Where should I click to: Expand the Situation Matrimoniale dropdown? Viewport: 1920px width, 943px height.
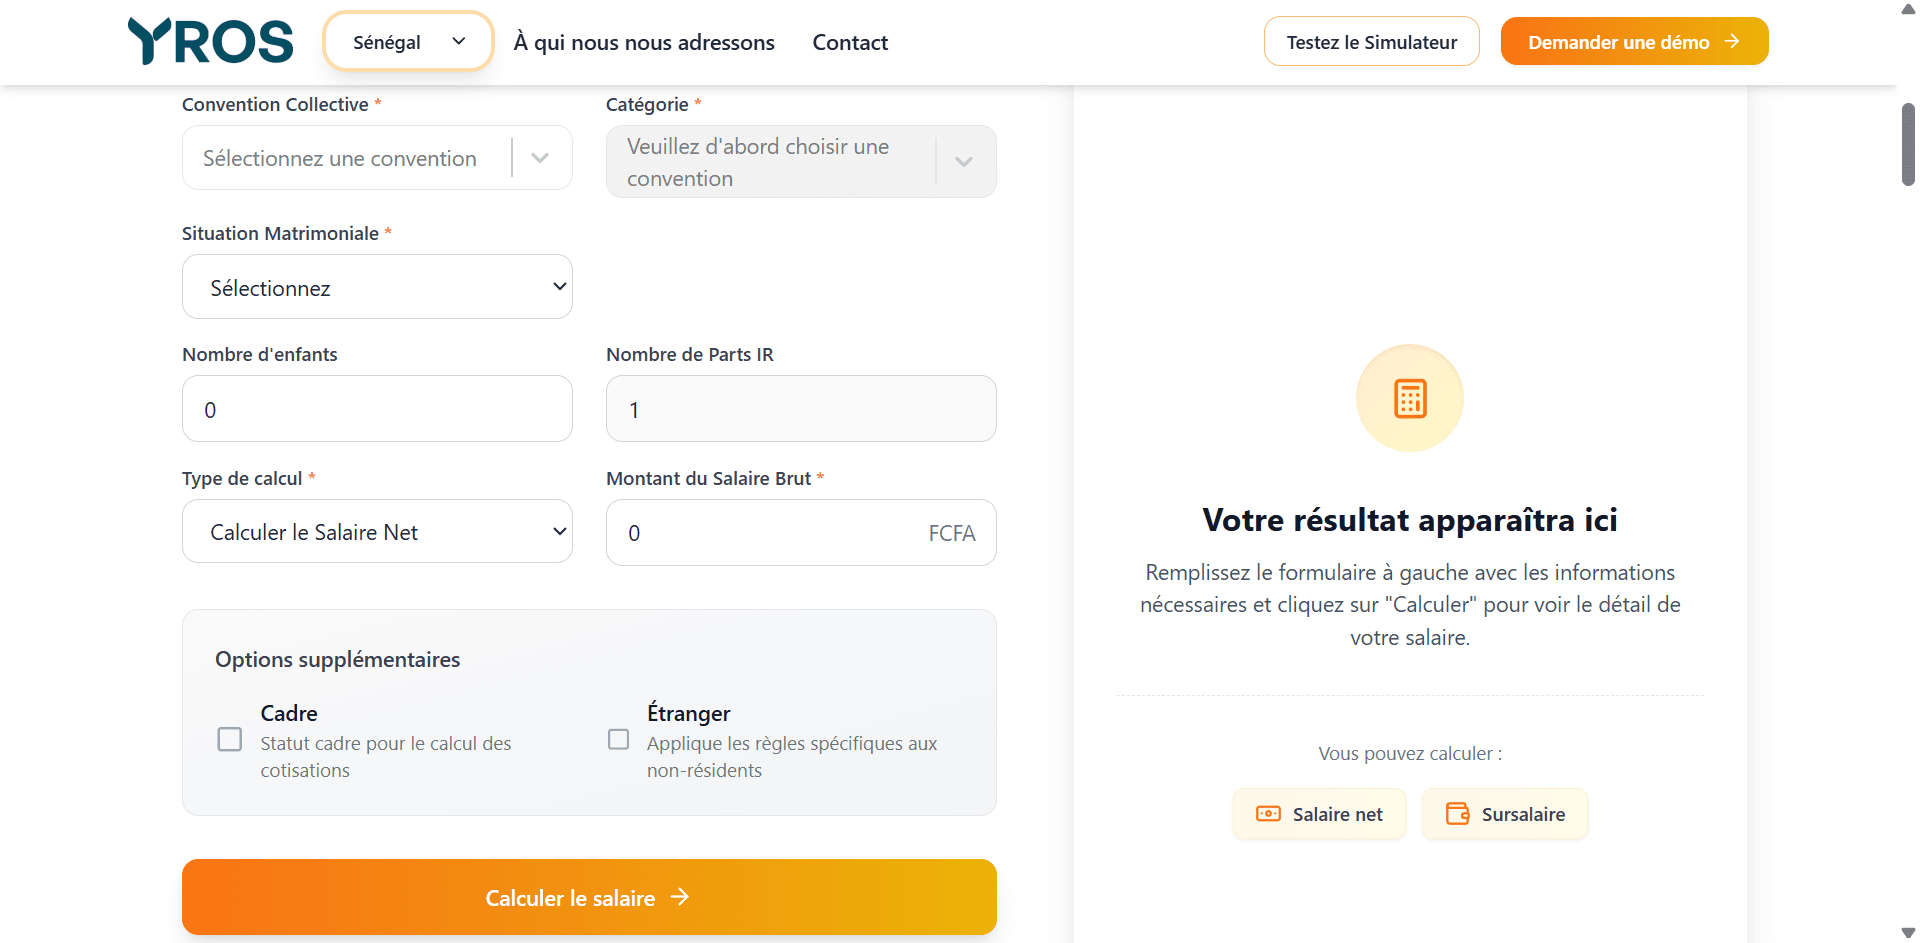tap(377, 287)
